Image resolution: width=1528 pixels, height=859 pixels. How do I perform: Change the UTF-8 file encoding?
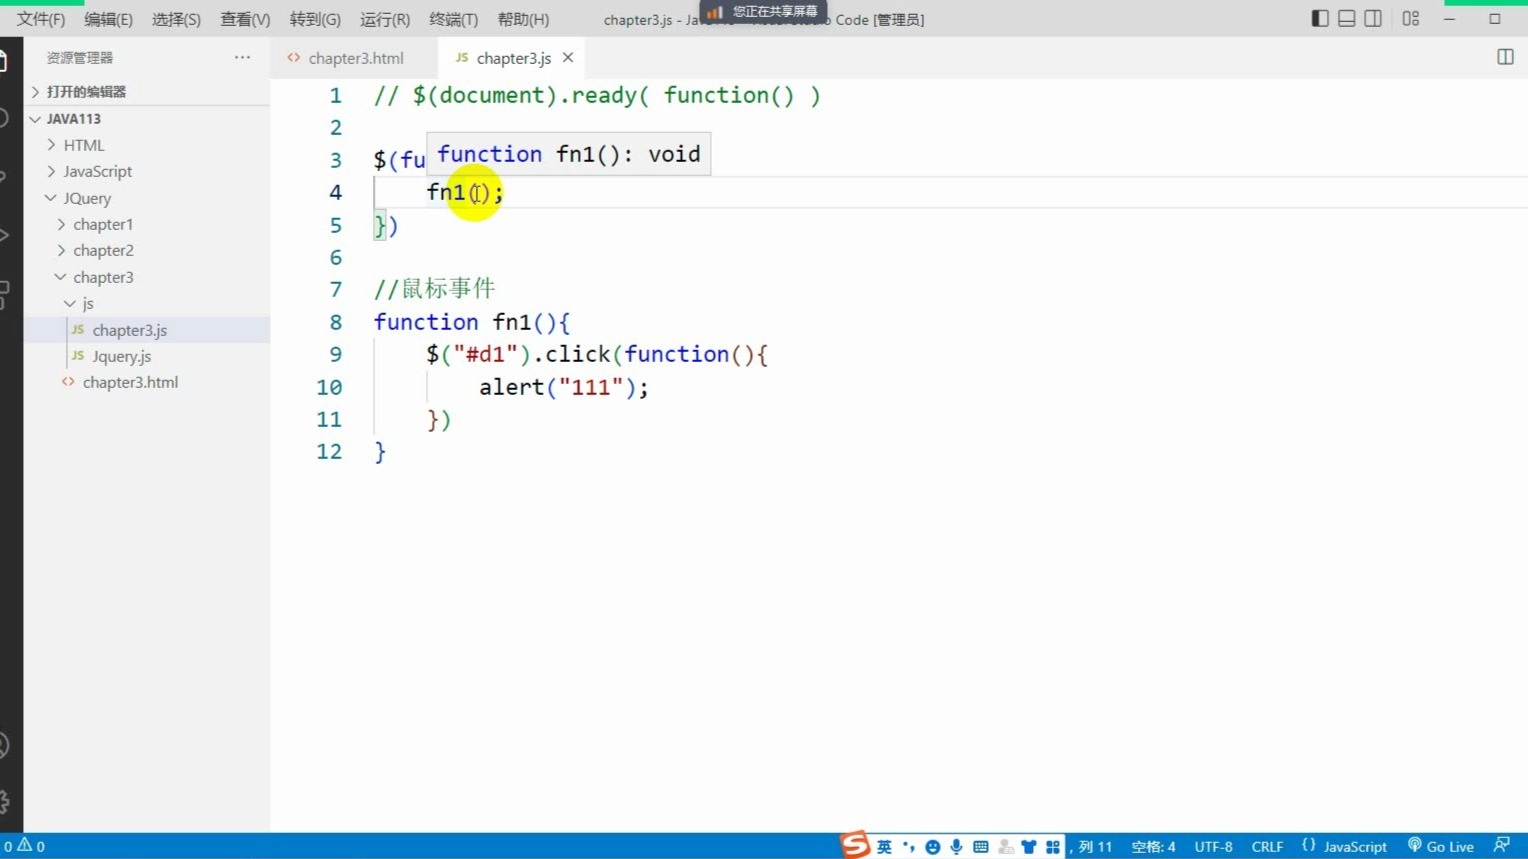(1213, 846)
